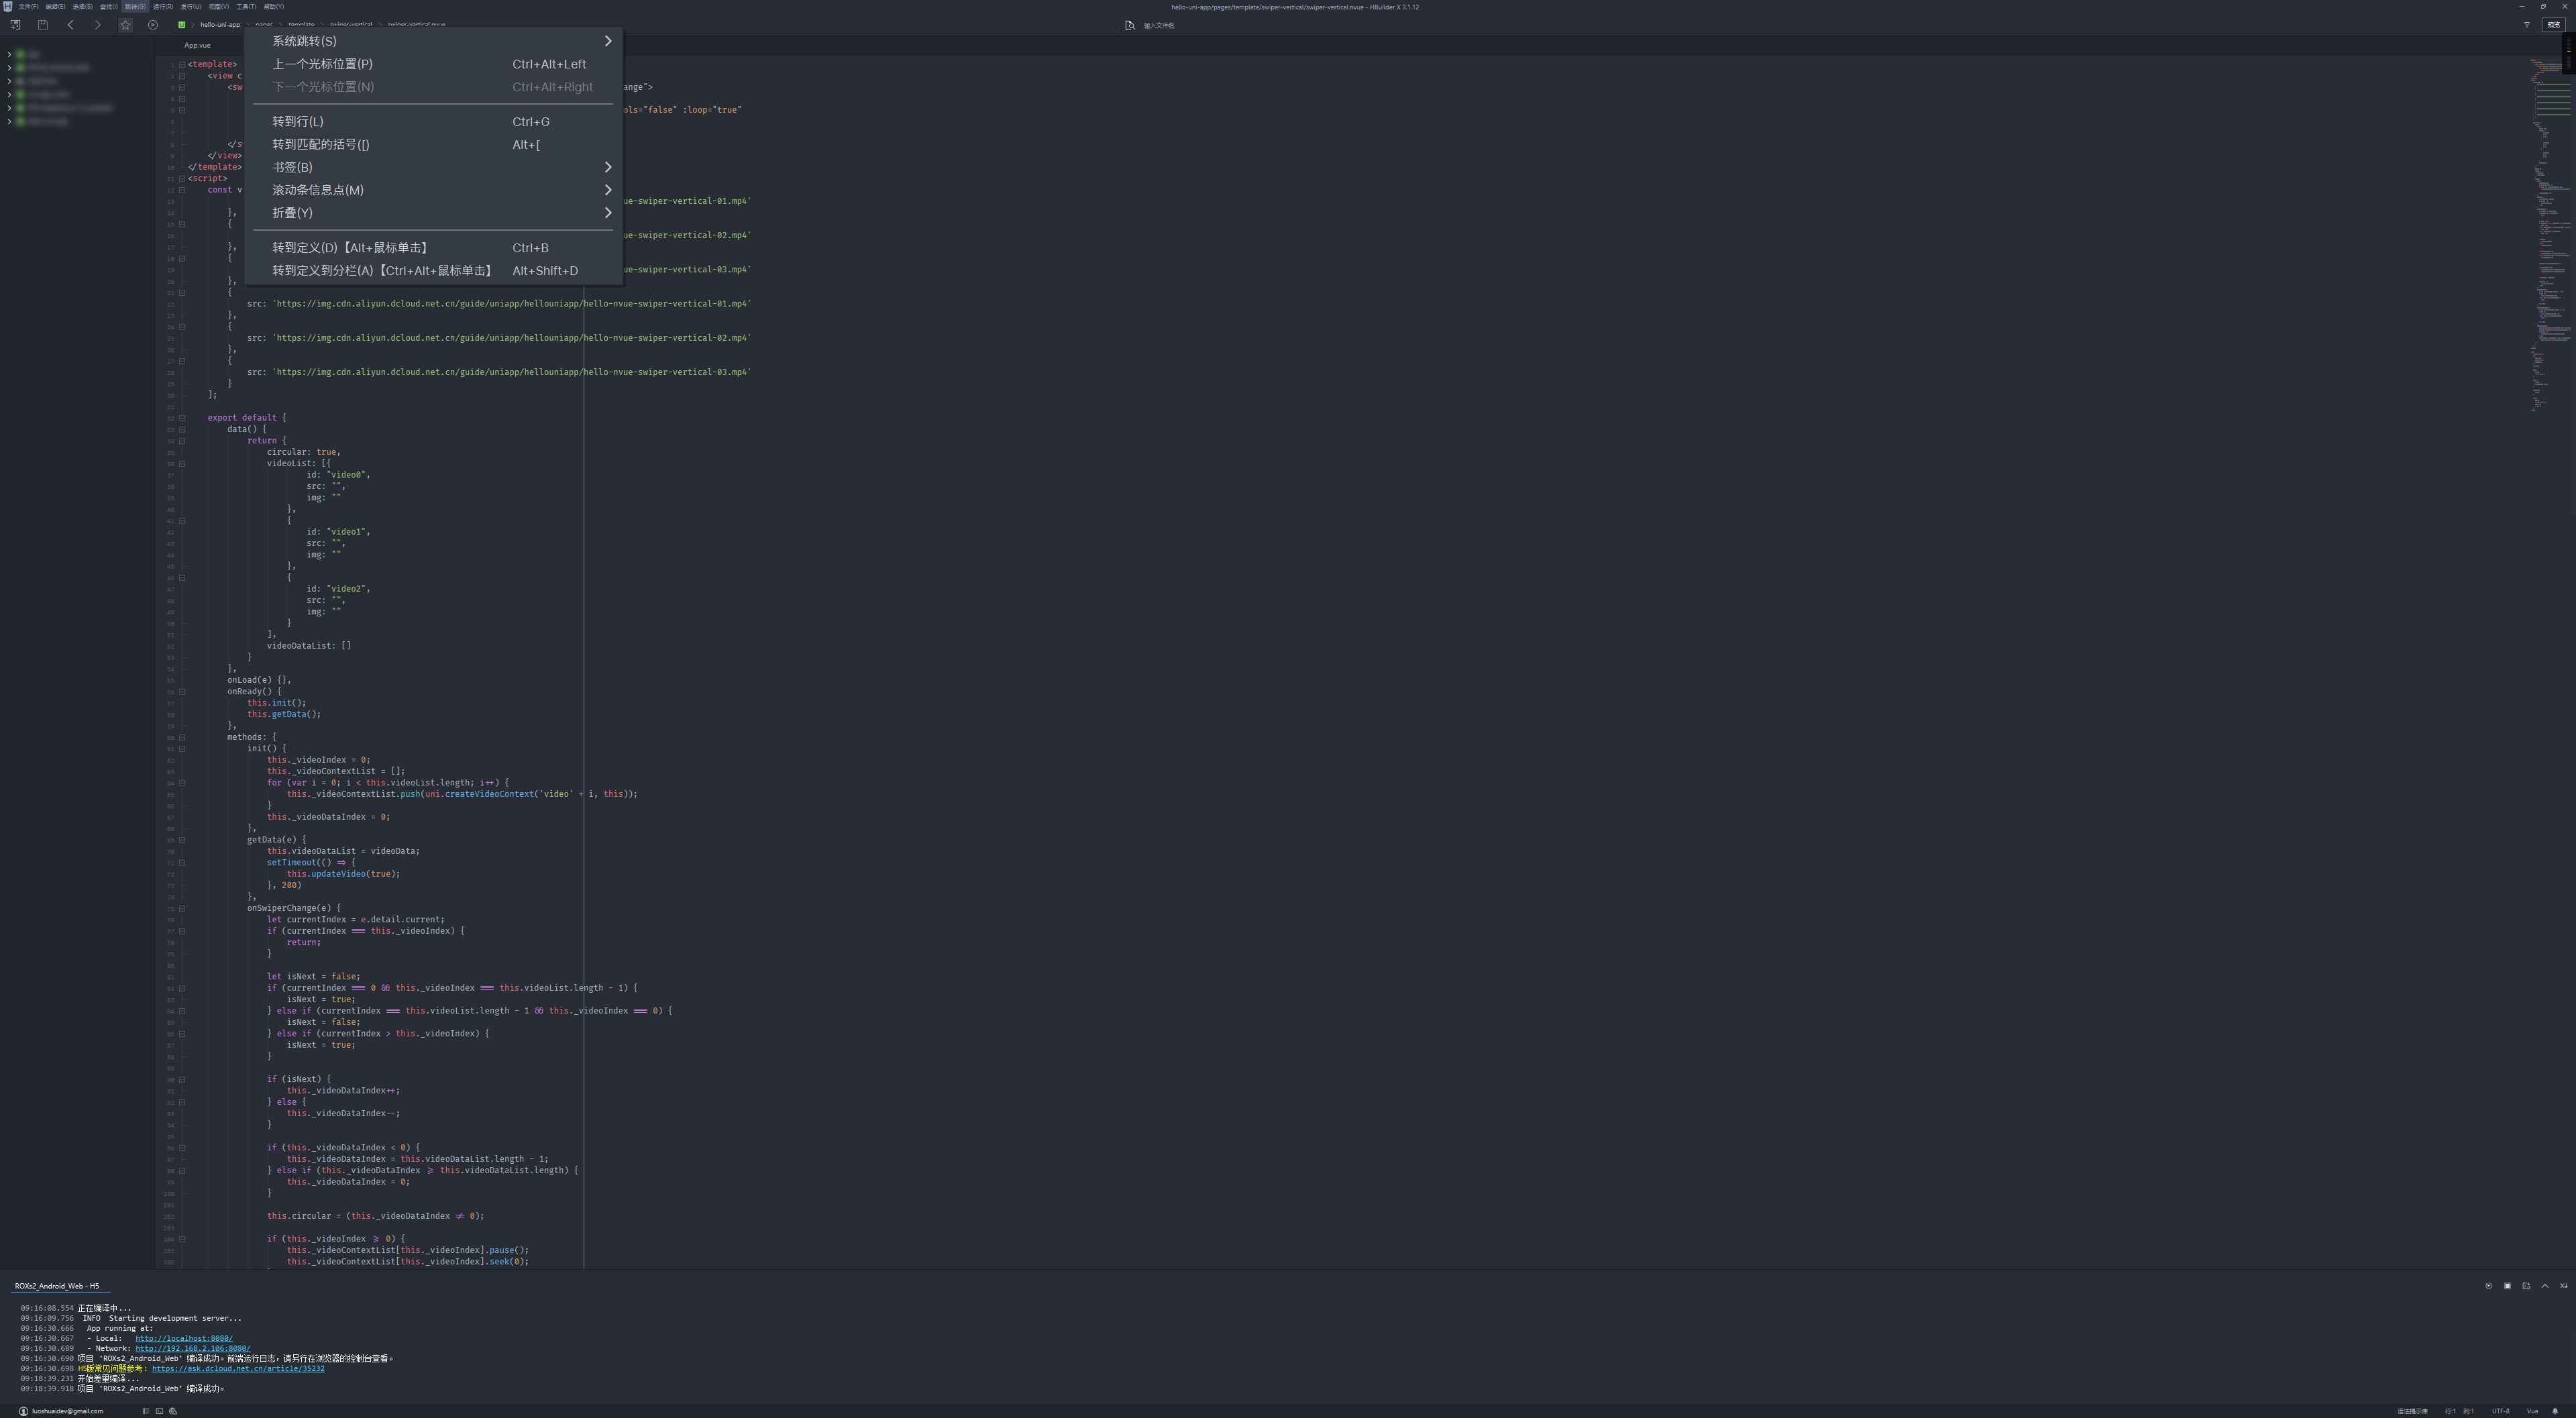The height and width of the screenshot is (1418, 2576).
Task: Restart the run in console
Action: [2488, 1286]
